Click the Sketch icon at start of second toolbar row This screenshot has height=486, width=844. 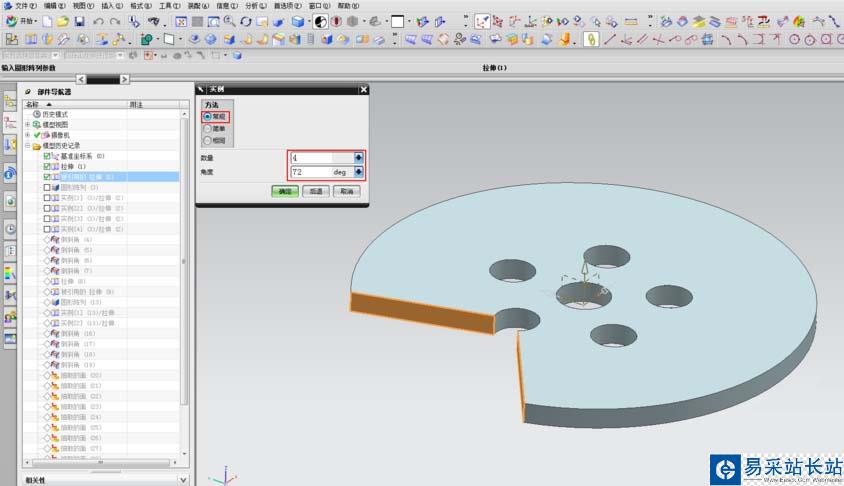coord(11,39)
